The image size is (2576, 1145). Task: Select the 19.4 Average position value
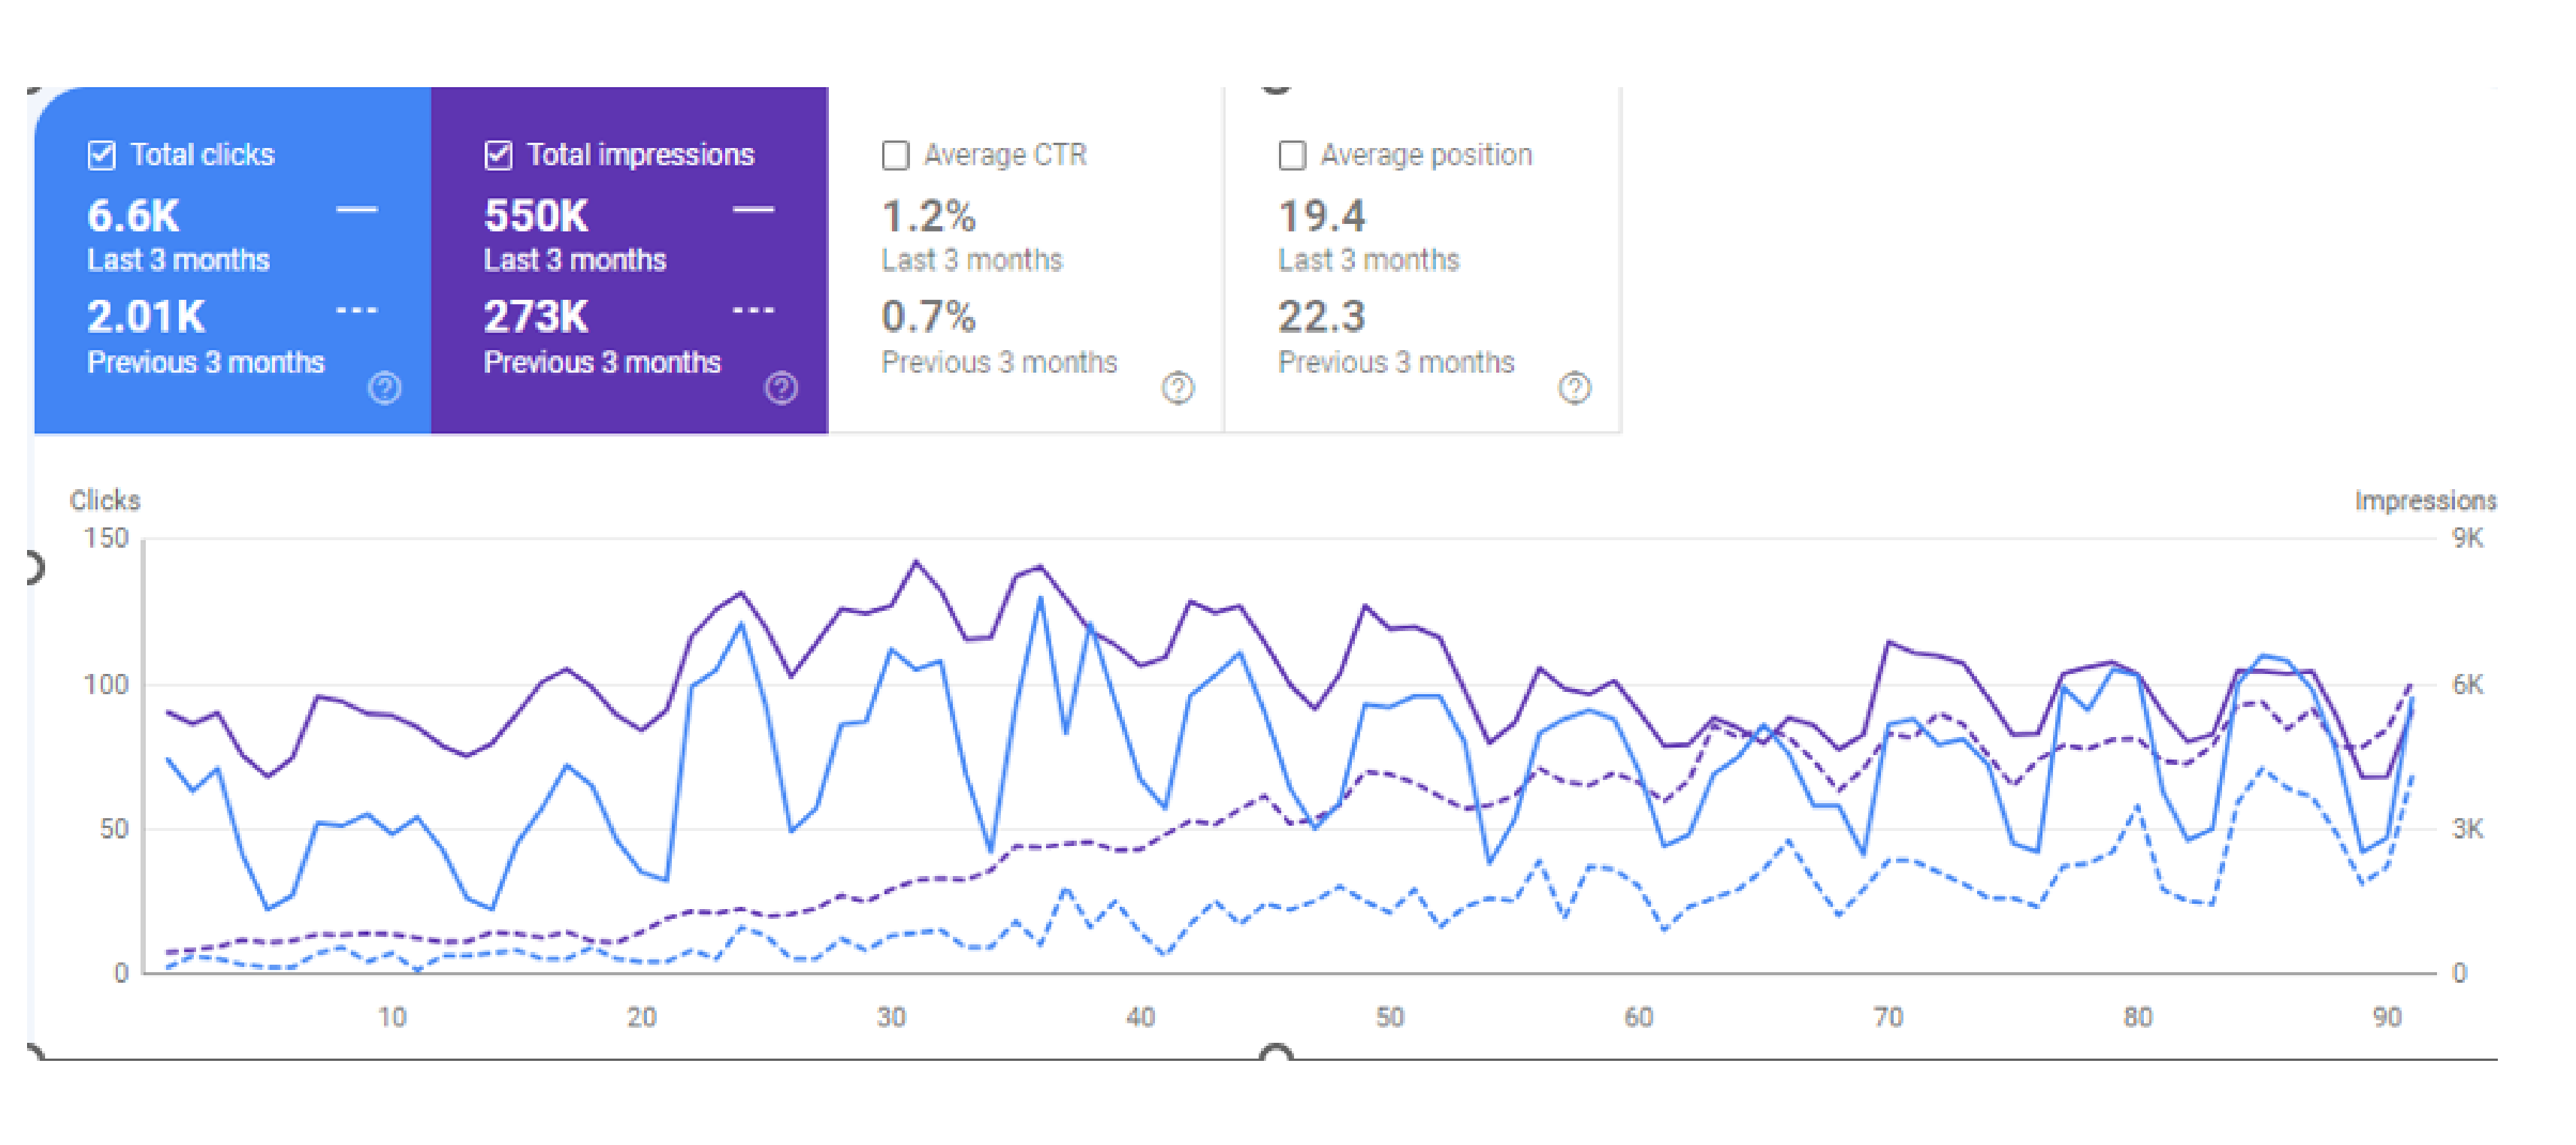click(x=1321, y=216)
